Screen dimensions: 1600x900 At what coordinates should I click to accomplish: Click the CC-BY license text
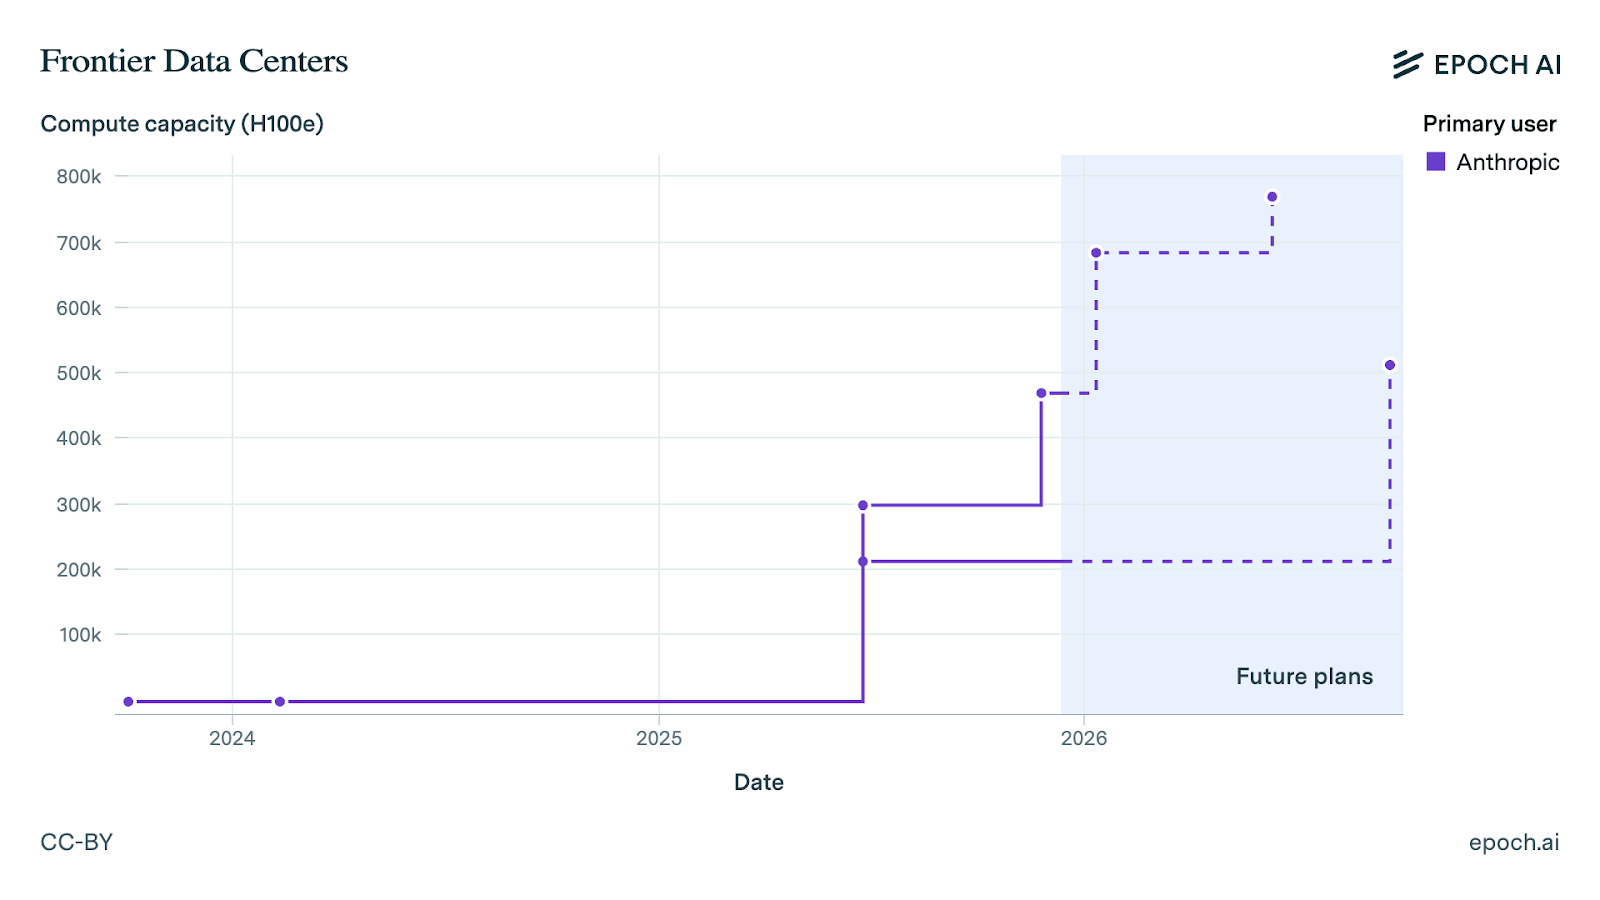[x=77, y=842]
